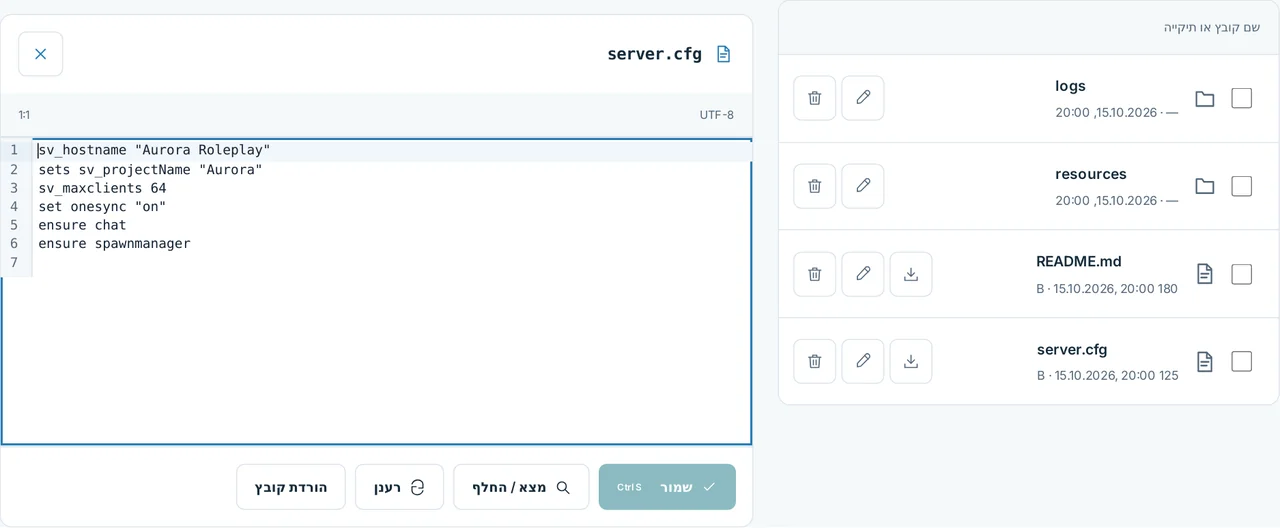Click the 1:1 cursor position indicator
This screenshot has width=1280, height=528.
[x=24, y=115]
